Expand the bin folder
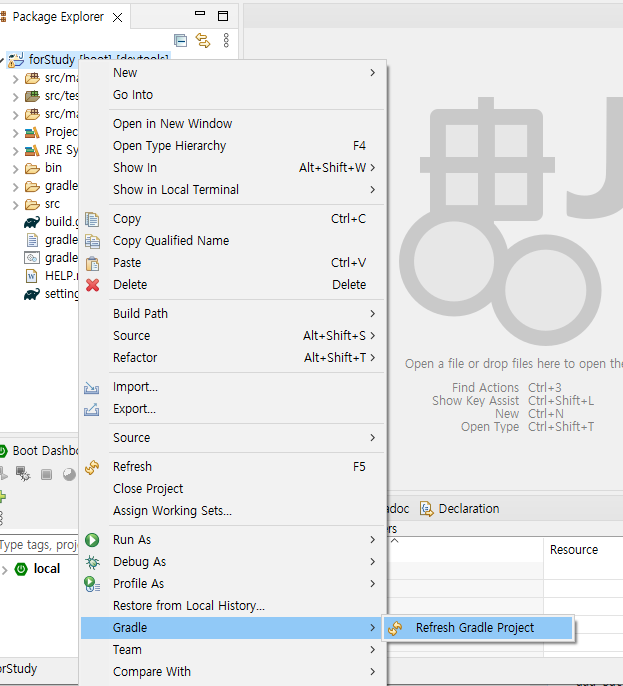 pyautogui.click(x=15, y=169)
